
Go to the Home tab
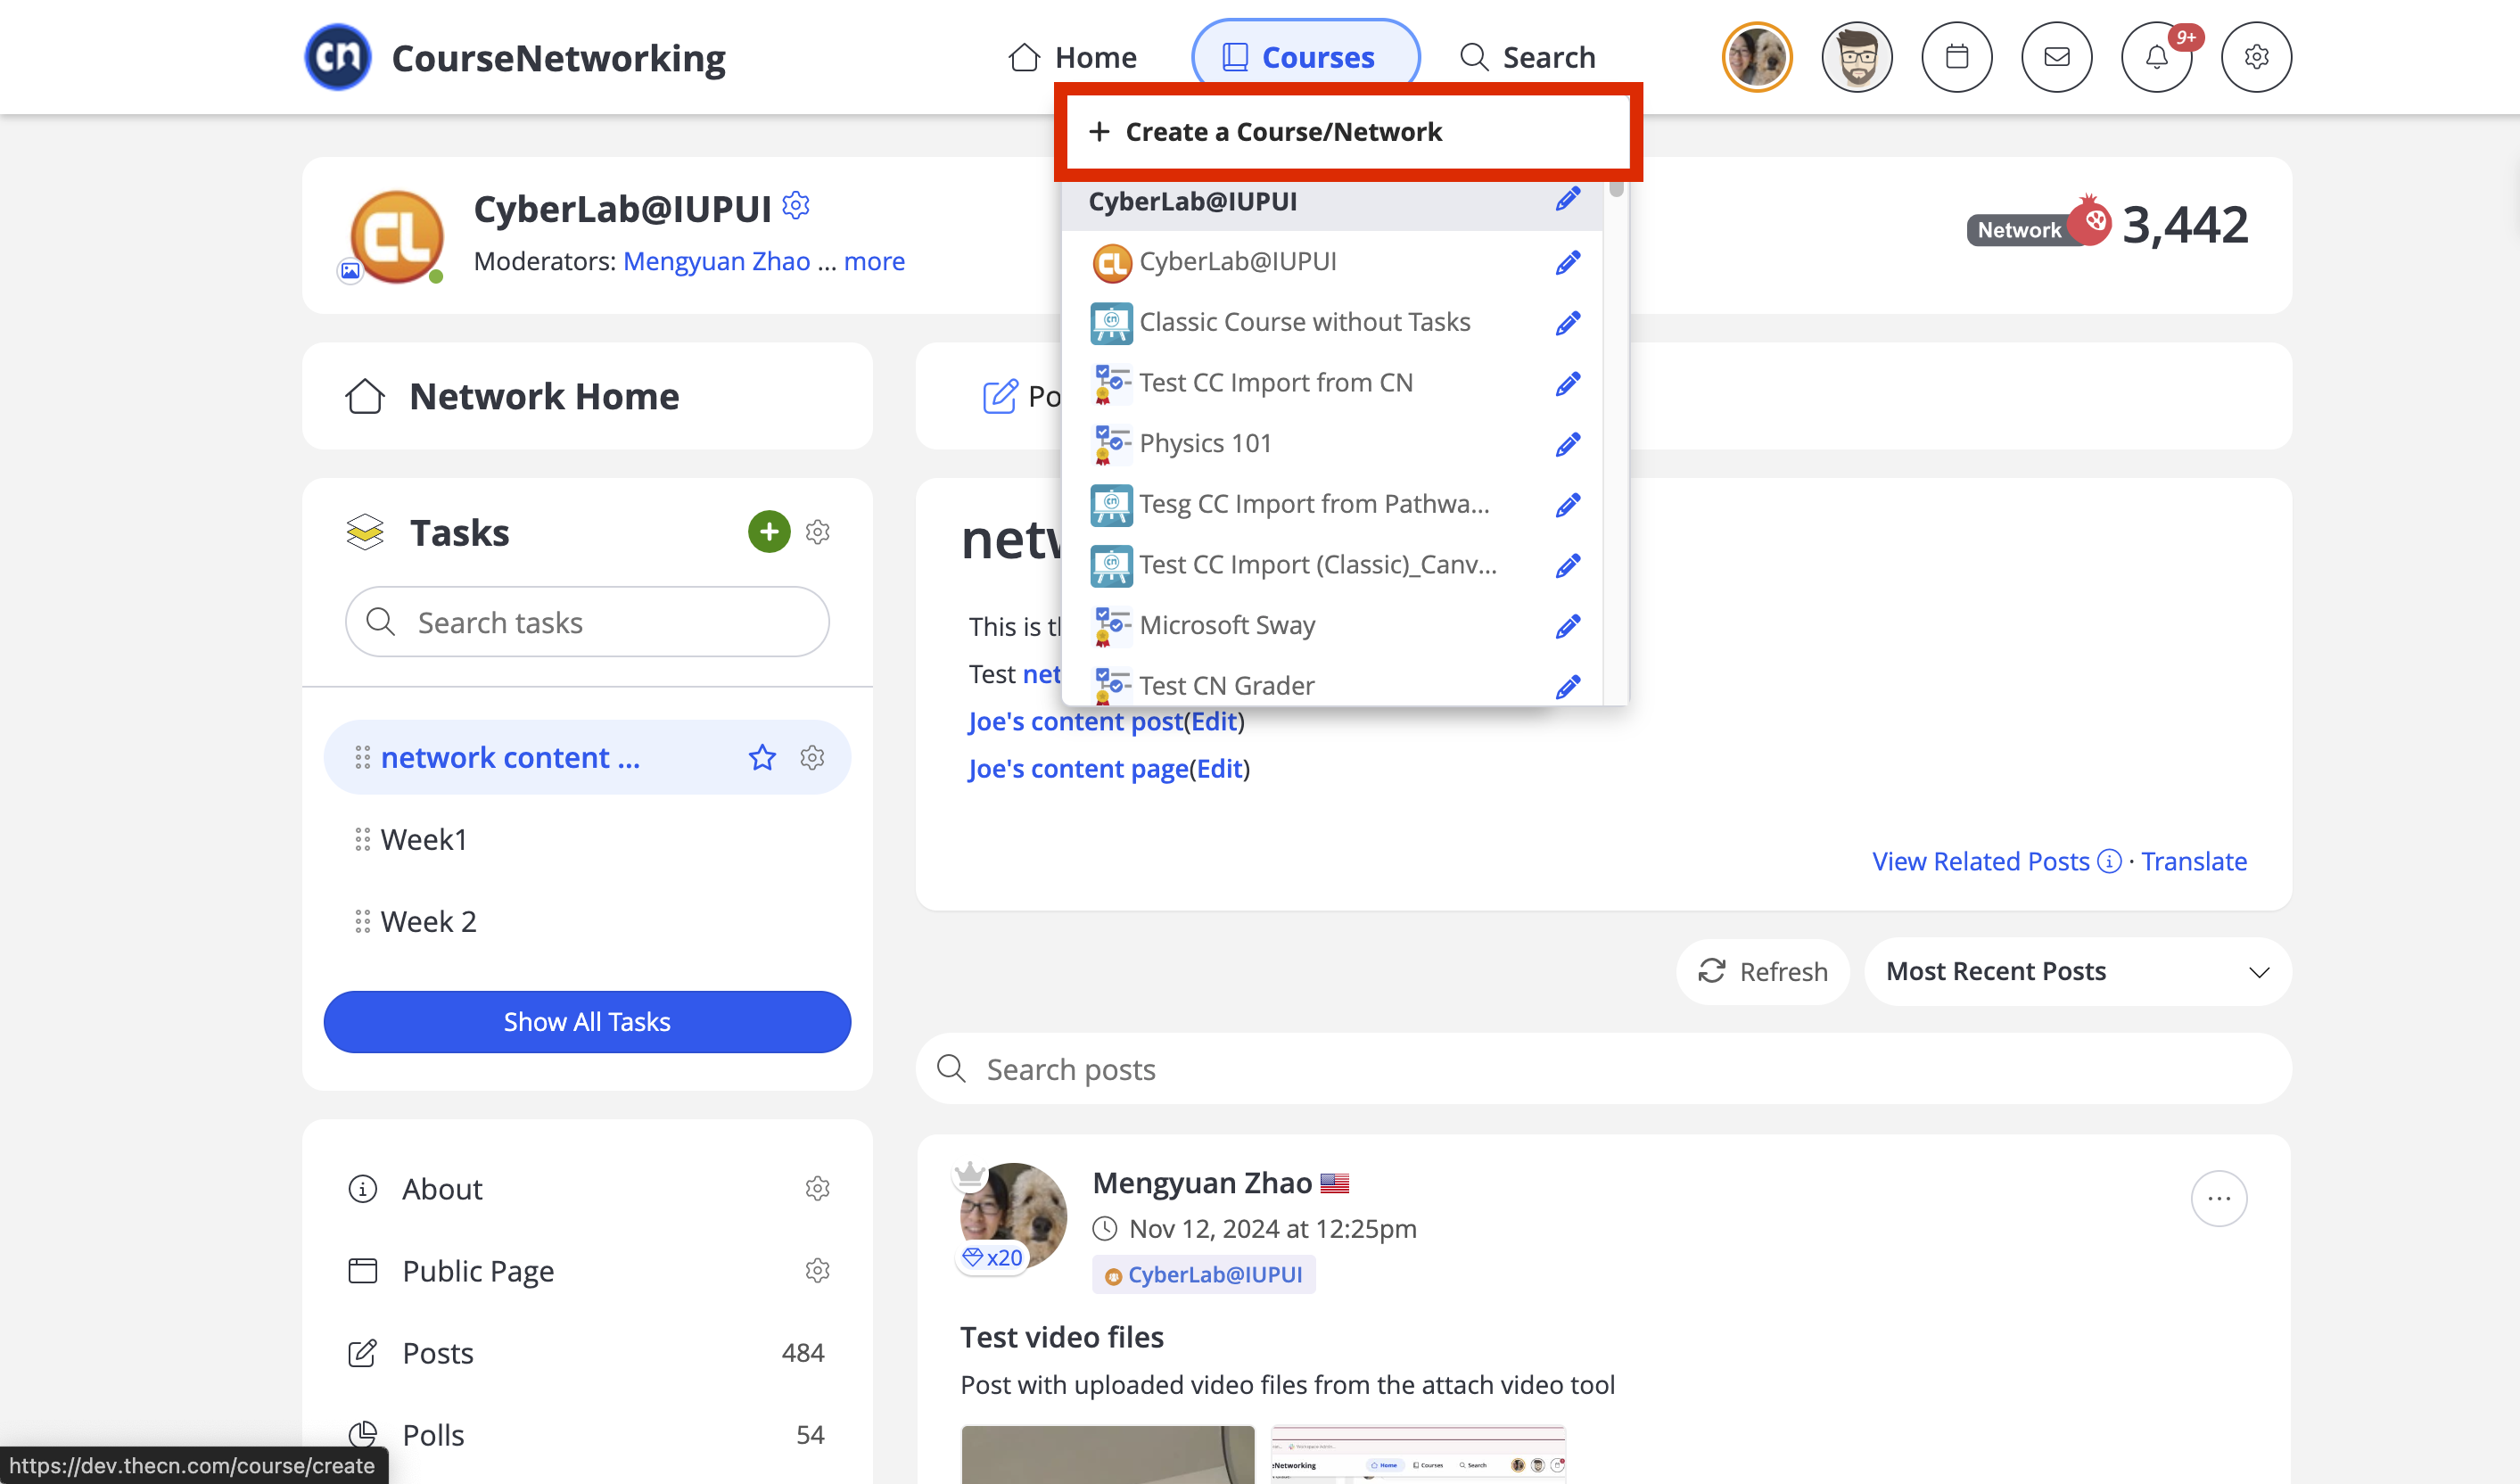[1072, 57]
